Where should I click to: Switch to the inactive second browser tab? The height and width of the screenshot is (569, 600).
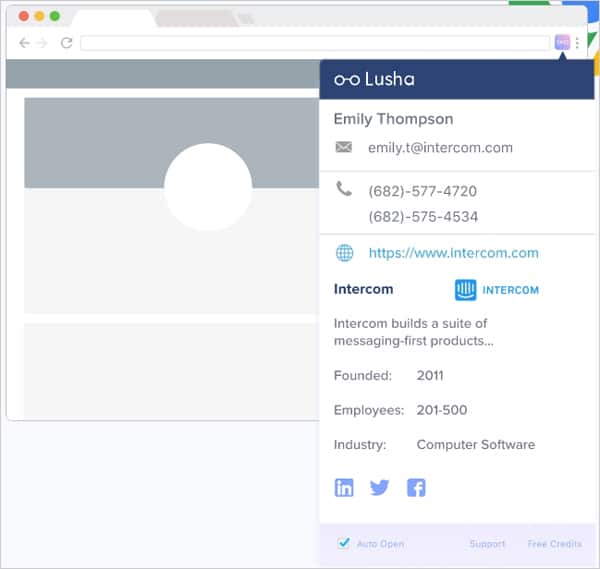193,19
